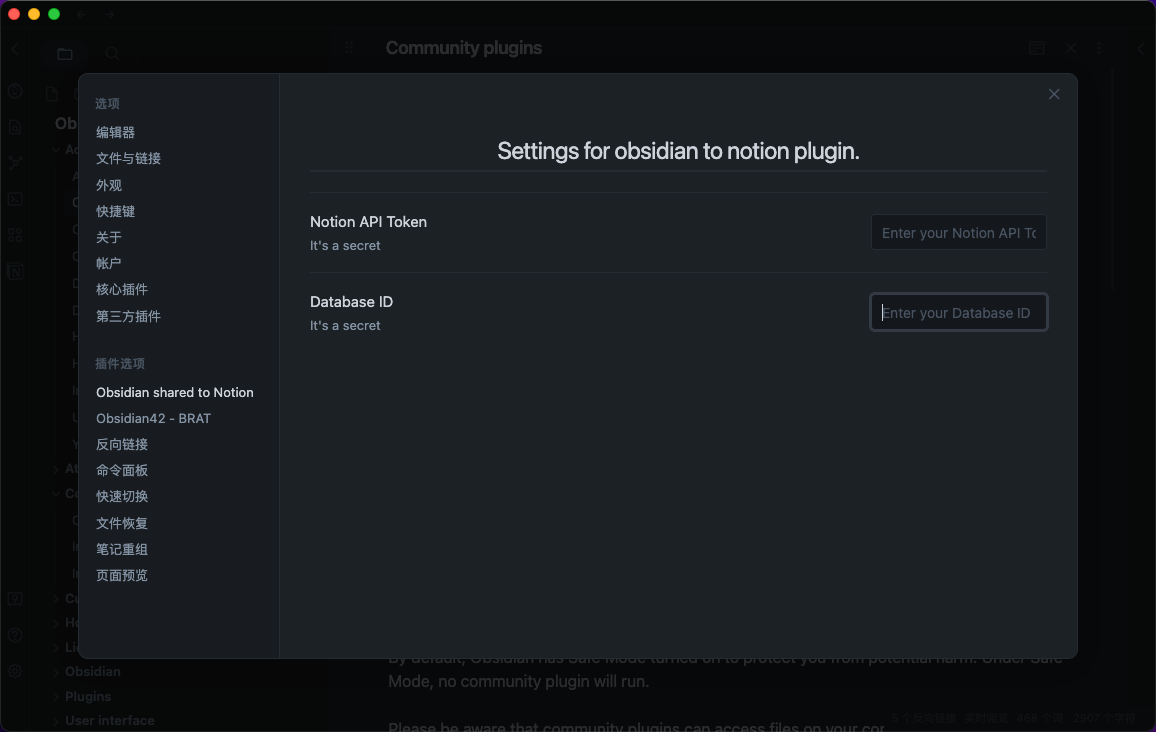Open the 核心插件 settings section
Screen dimensions: 1156x732
point(122,290)
